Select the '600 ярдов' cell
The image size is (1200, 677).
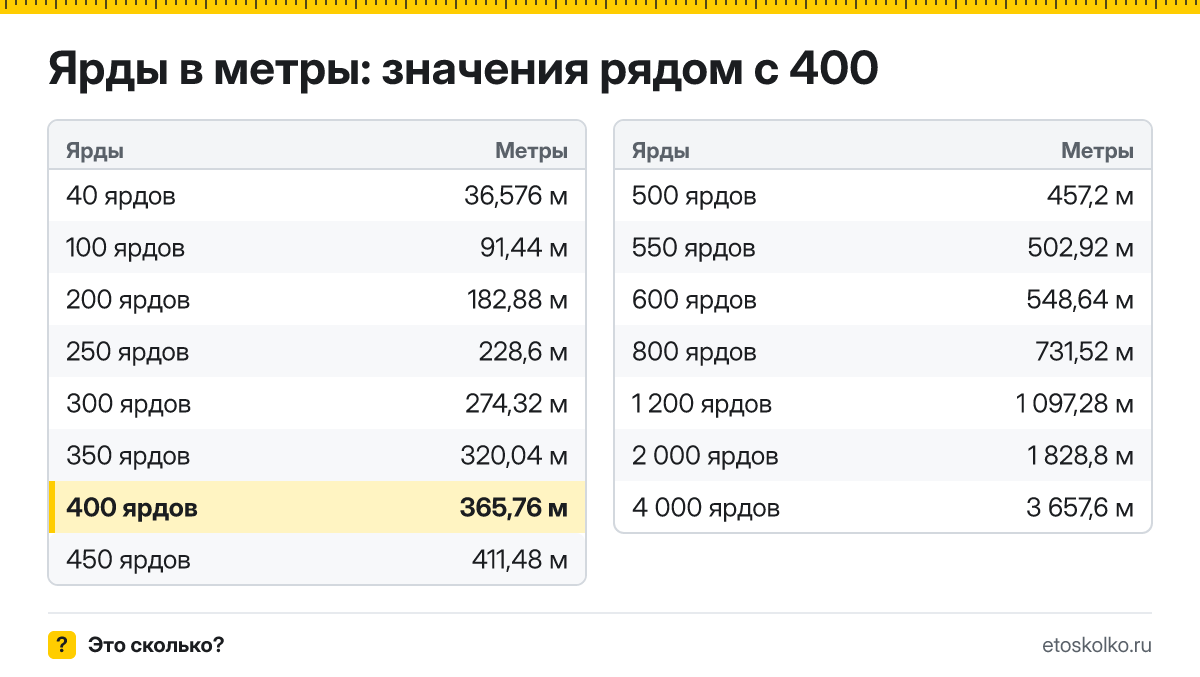(x=694, y=300)
